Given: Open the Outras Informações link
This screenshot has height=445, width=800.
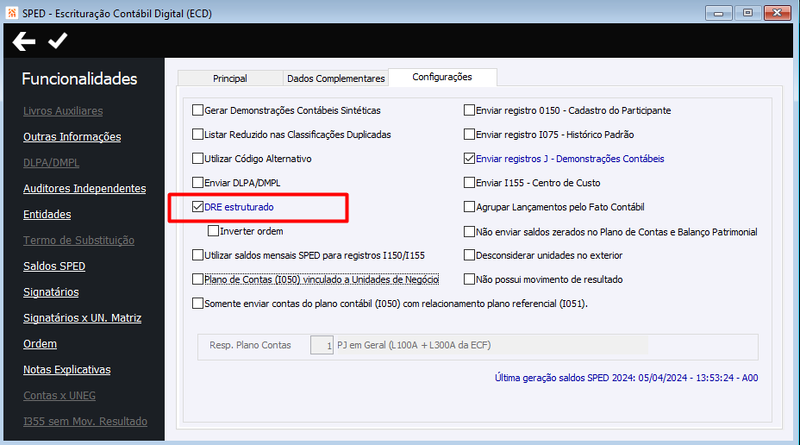Looking at the screenshot, I should pos(72,137).
